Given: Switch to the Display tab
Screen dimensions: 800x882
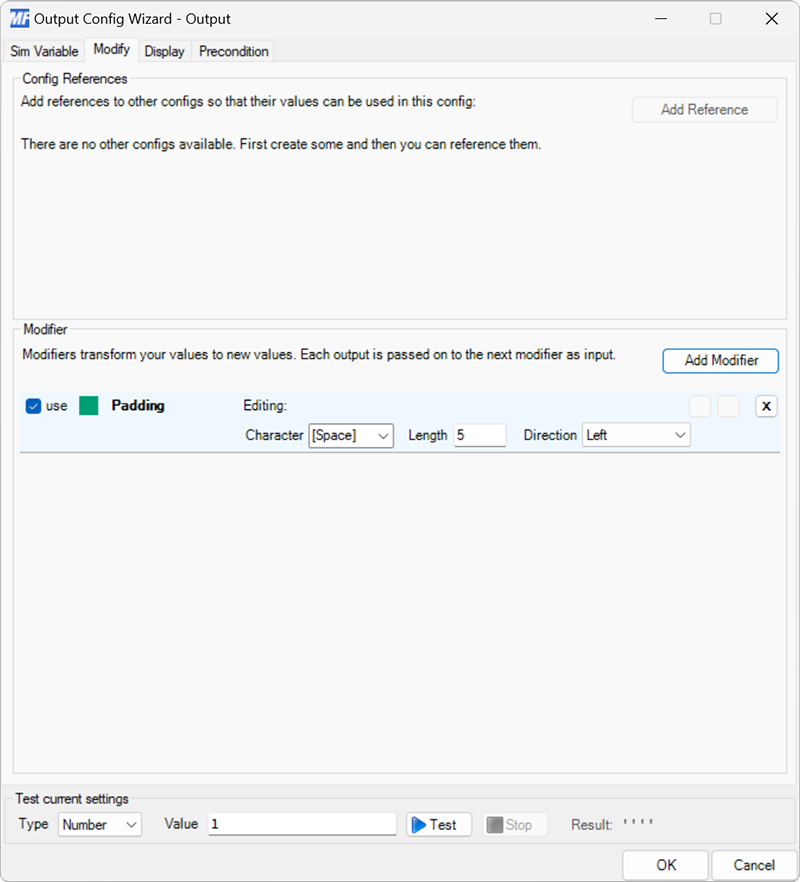Looking at the screenshot, I should [164, 50].
